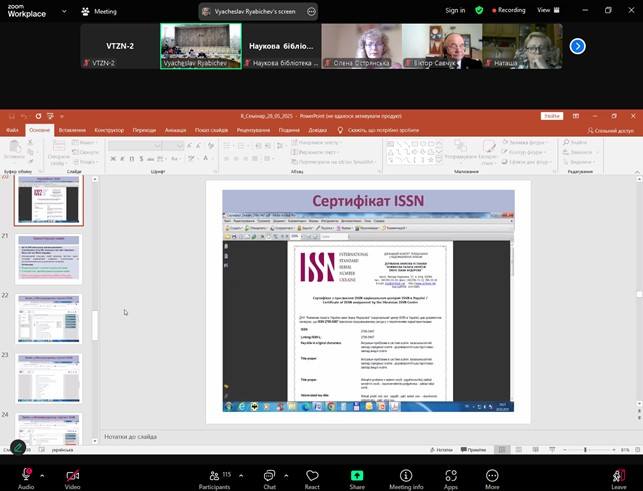Select Олена Острінська's video tile
643x491 pixels.
point(362,46)
